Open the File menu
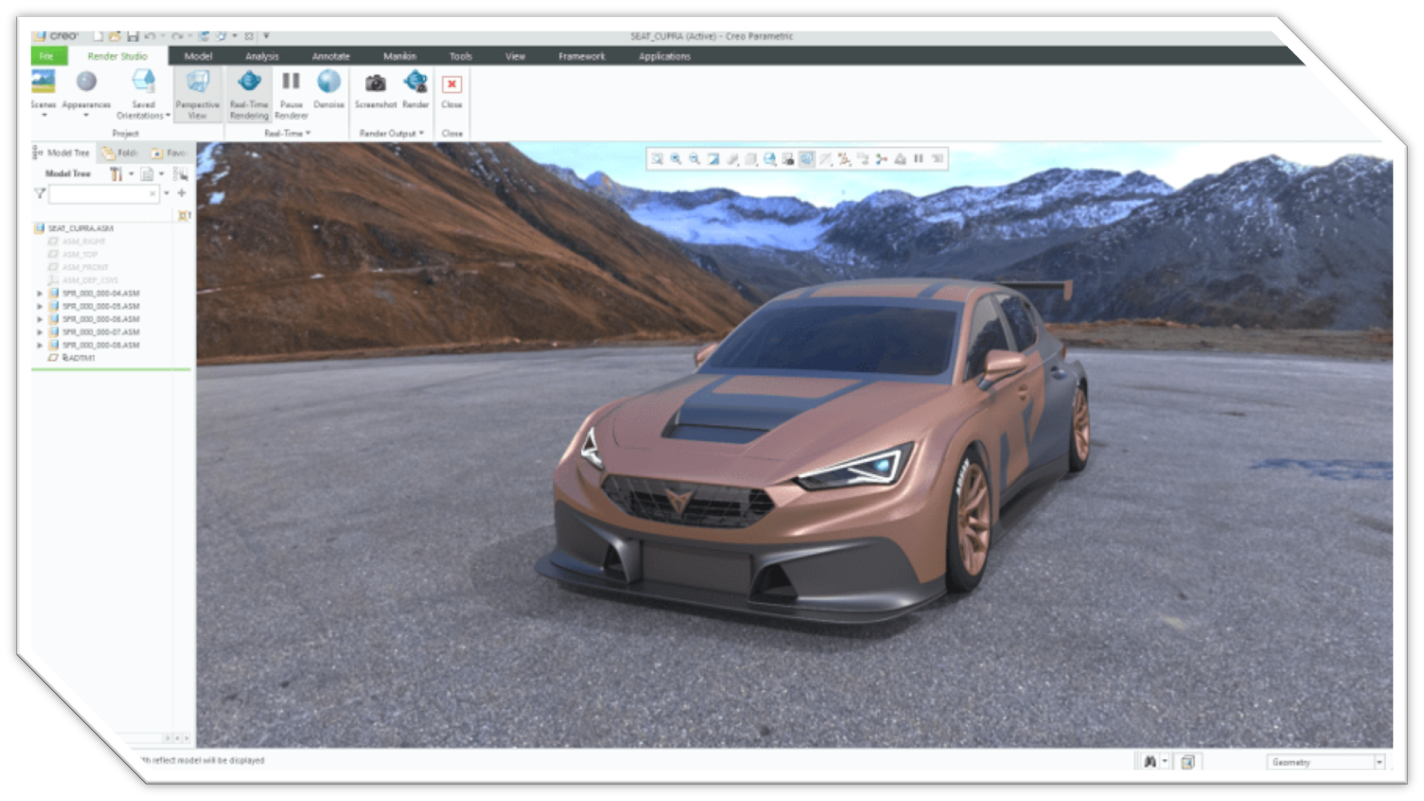 47,56
